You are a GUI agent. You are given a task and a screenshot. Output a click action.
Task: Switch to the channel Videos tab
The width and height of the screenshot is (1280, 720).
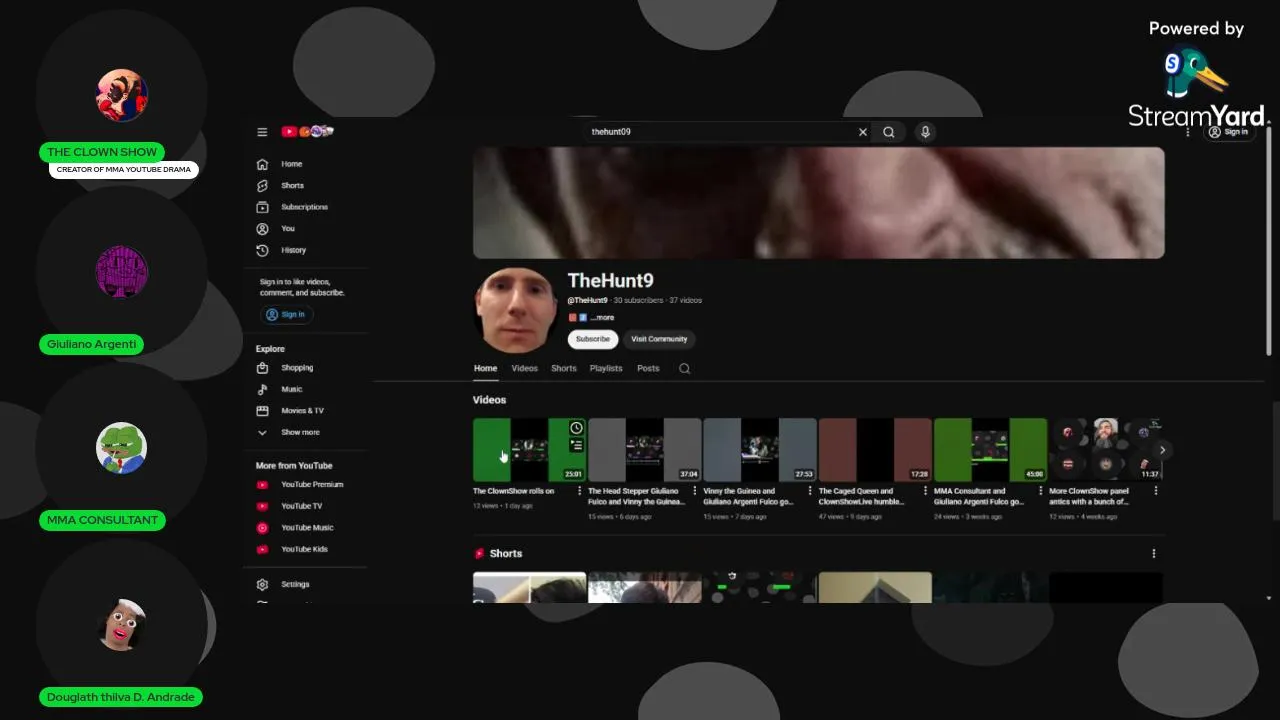click(x=525, y=368)
